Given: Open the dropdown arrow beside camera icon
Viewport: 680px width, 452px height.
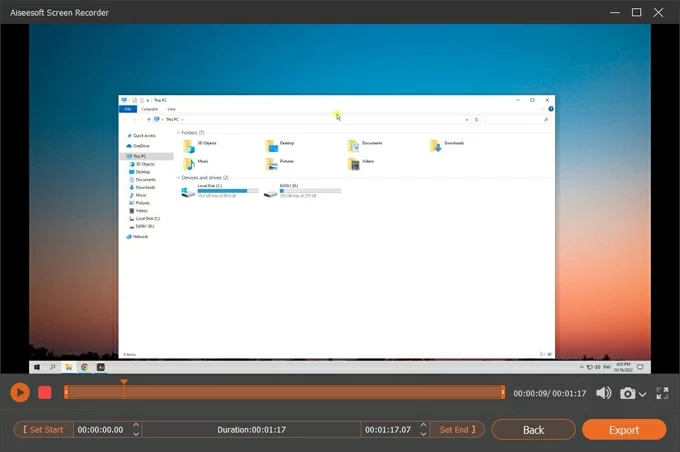Looking at the screenshot, I should pyautogui.click(x=642, y=394).
